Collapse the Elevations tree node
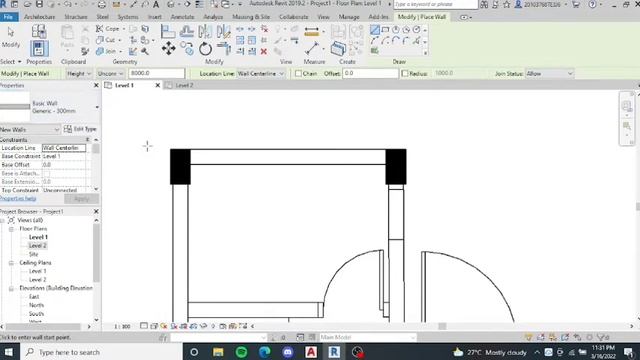This screenshot has height=360, width=640. tap(11, 289)
